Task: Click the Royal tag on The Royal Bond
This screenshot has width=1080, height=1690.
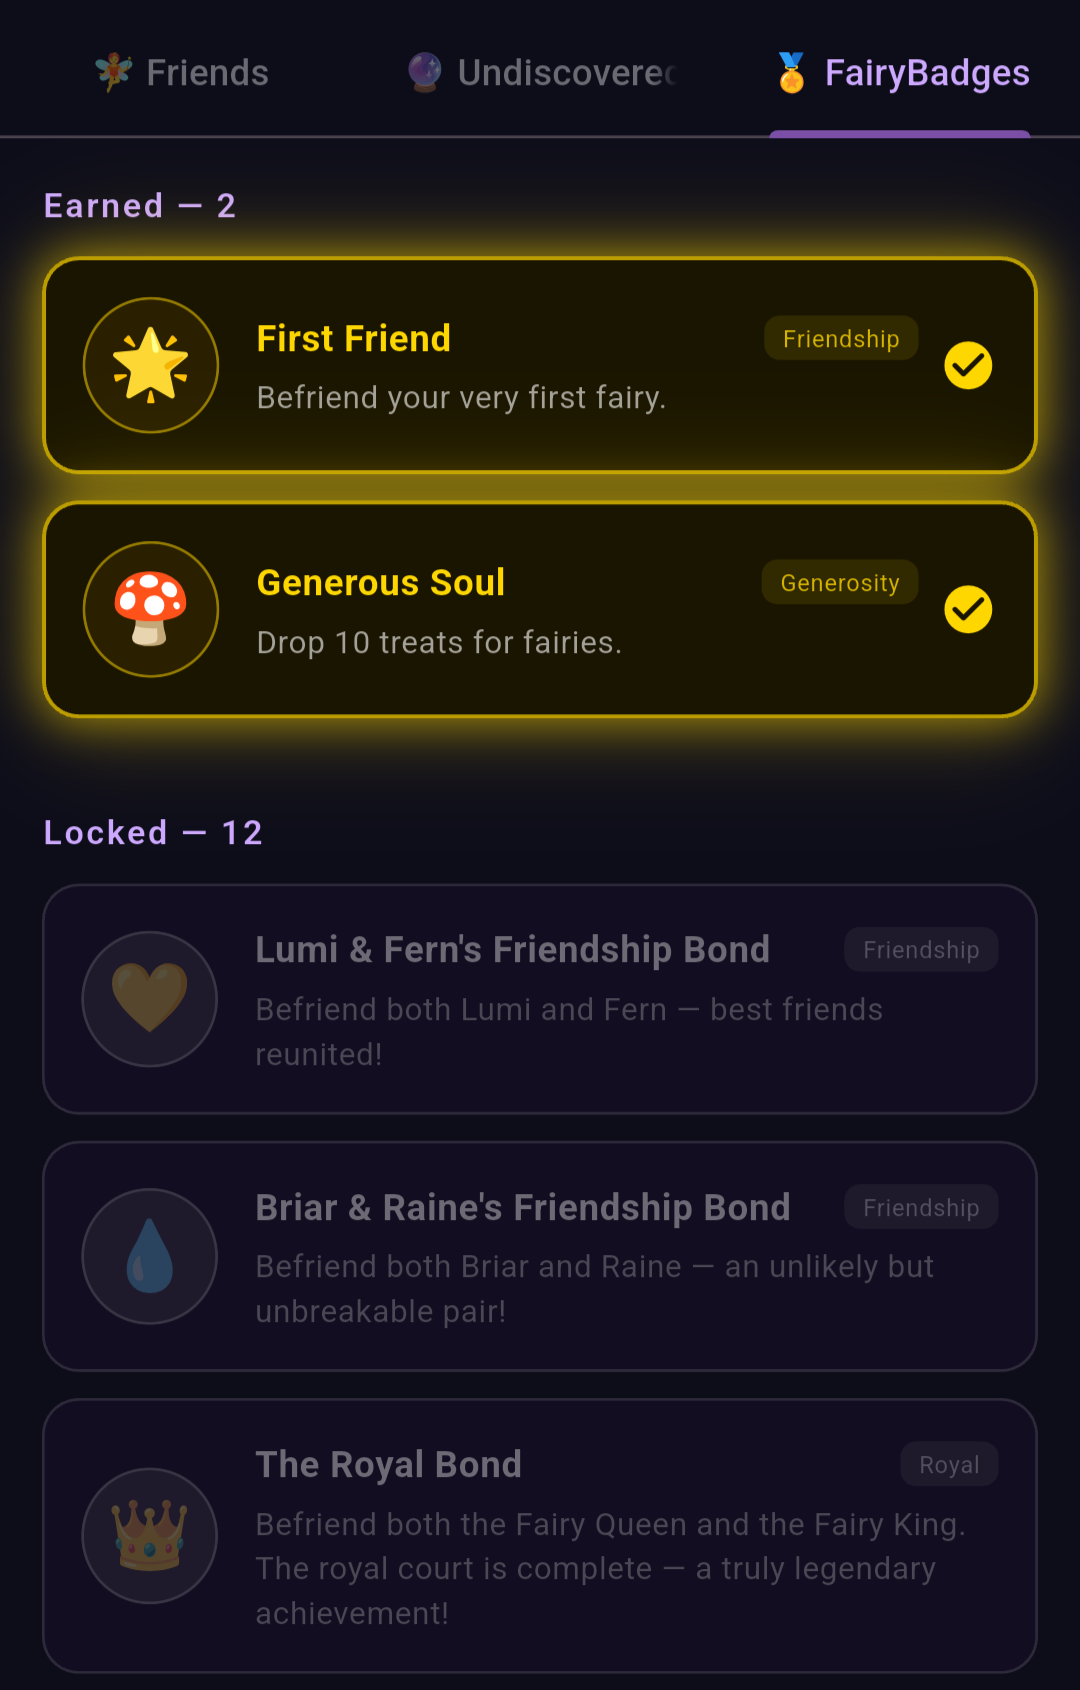Action: [x=949, y=1464]
